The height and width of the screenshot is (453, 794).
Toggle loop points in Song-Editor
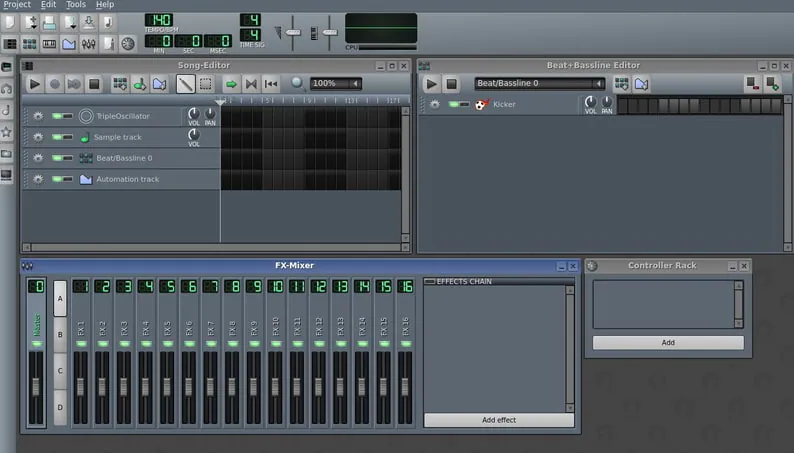pos(251,84)
